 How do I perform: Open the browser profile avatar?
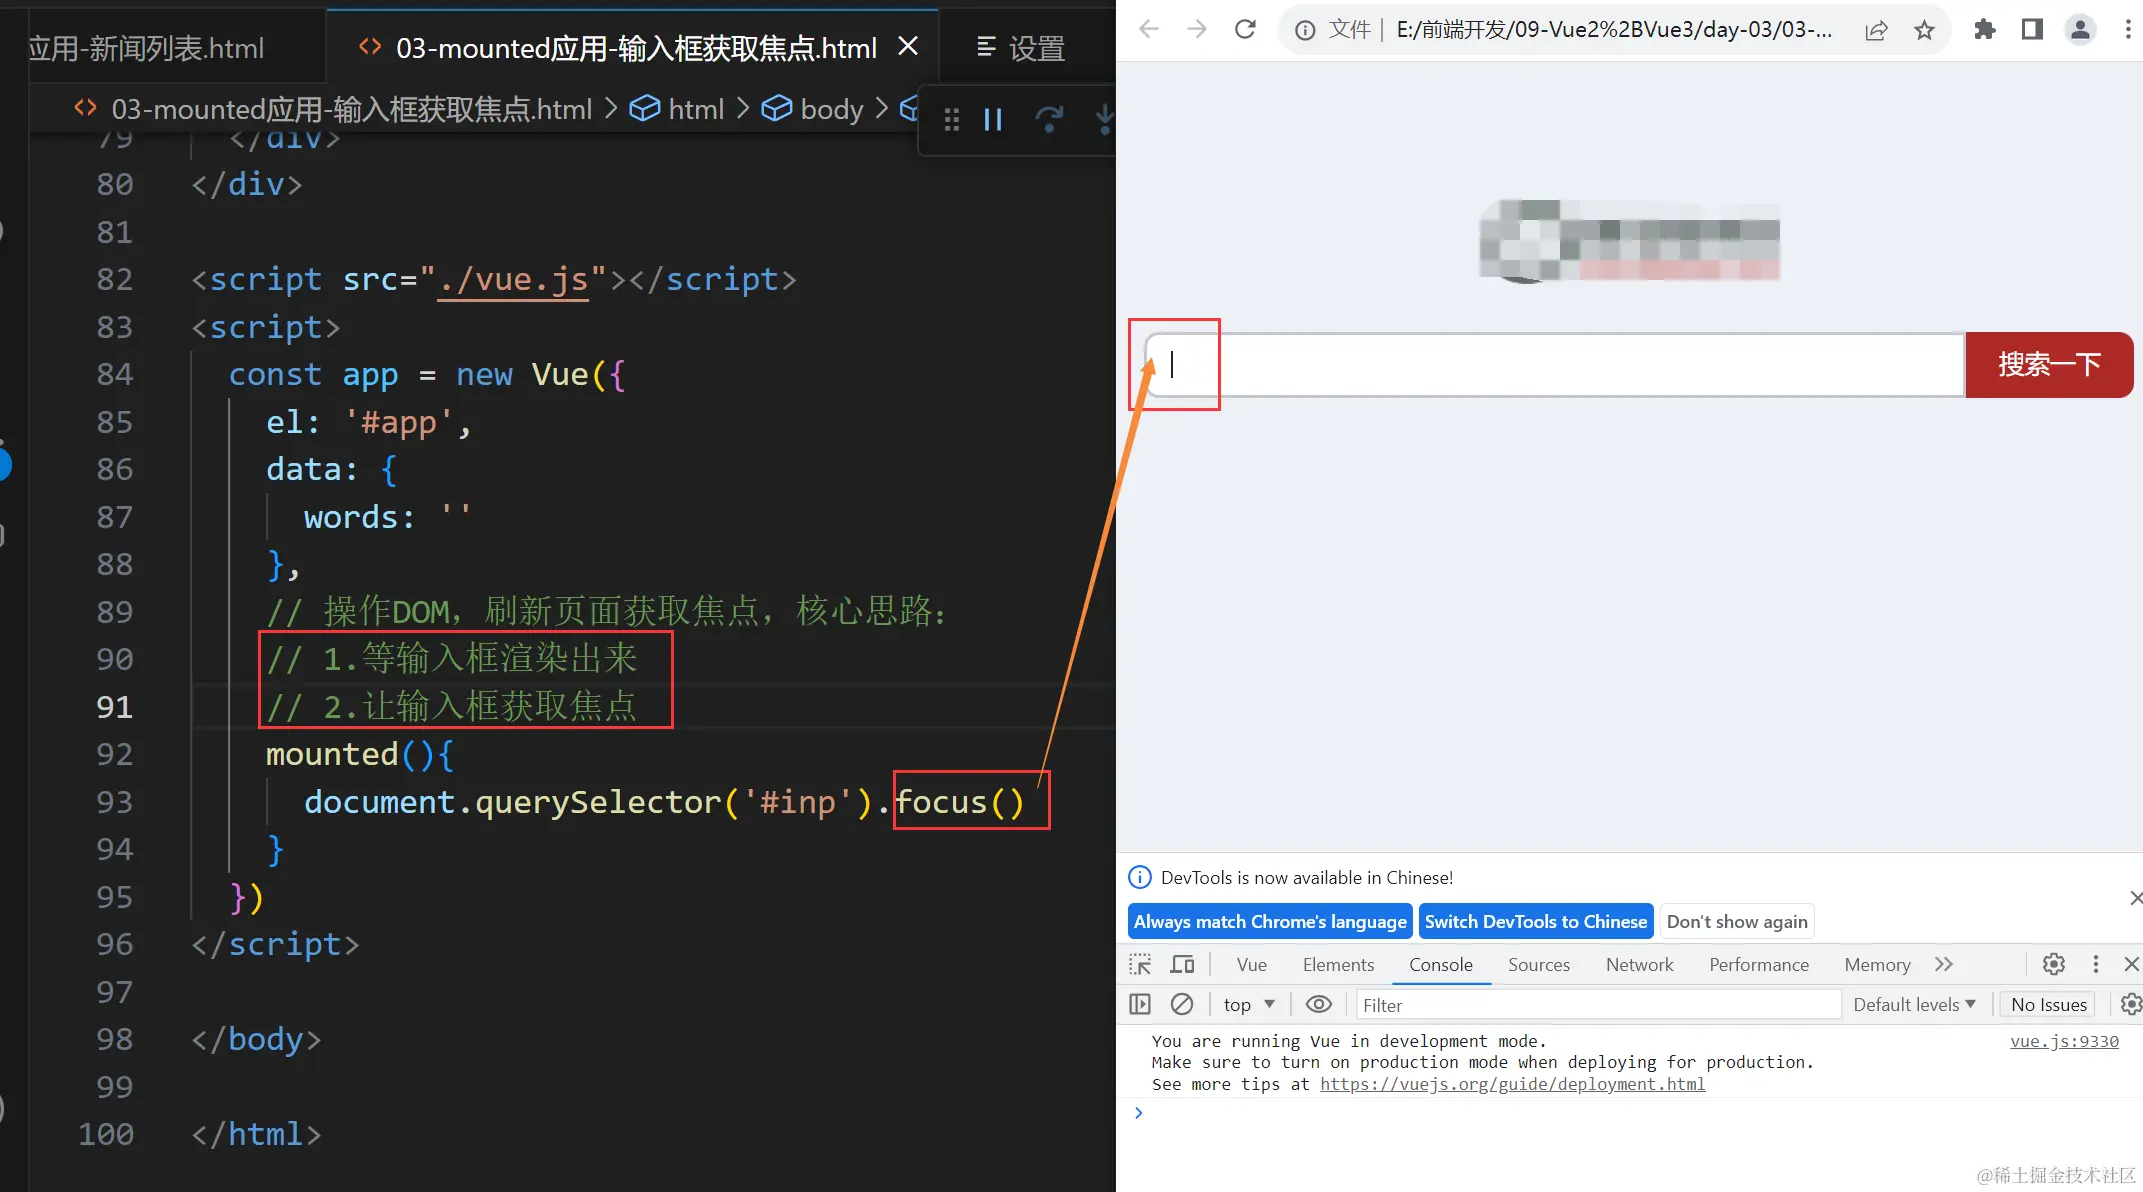click(2080, 30)
